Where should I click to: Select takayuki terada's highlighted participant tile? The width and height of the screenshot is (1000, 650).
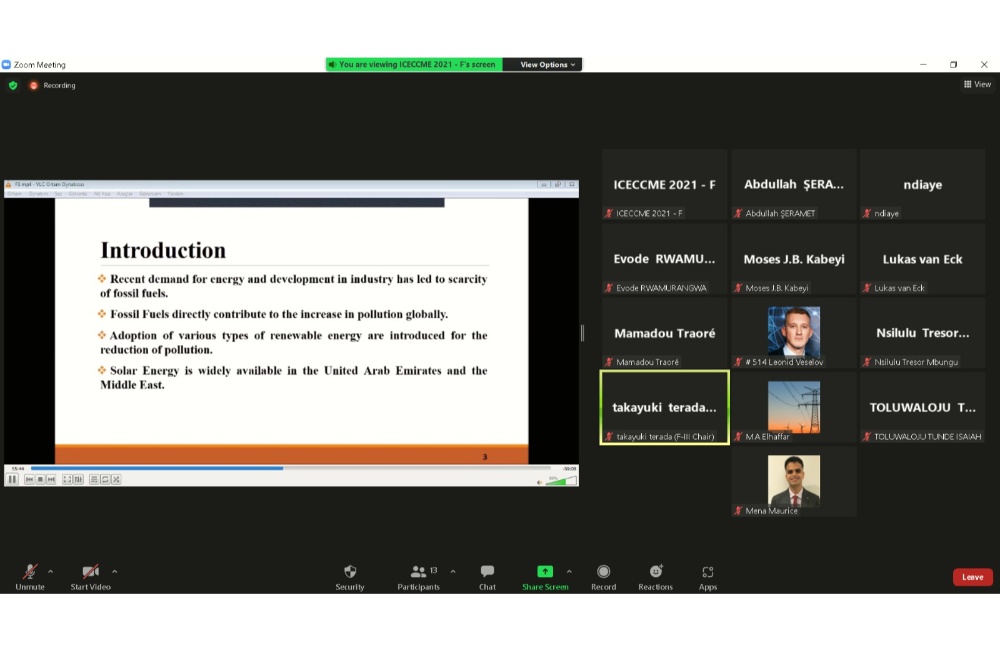click(x=665, y=407)
